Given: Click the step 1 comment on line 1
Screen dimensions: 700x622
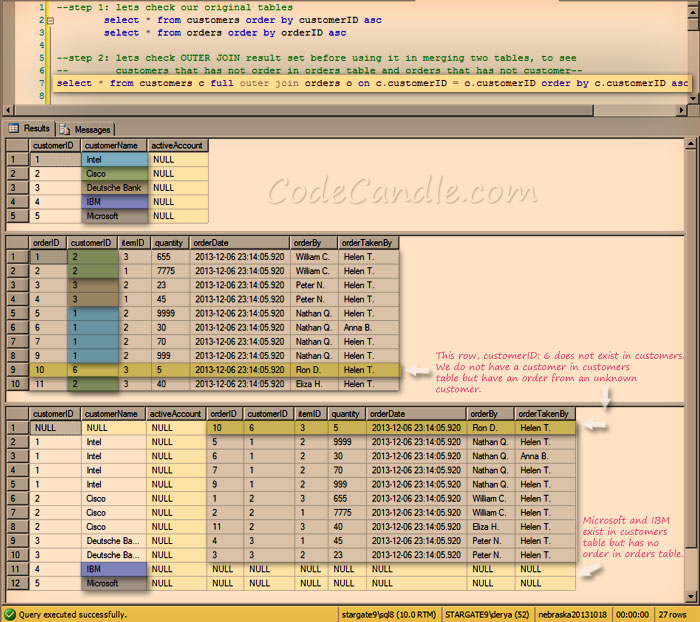Looking at the screenshot, I should pyautogui.click(x=175, y=8).
